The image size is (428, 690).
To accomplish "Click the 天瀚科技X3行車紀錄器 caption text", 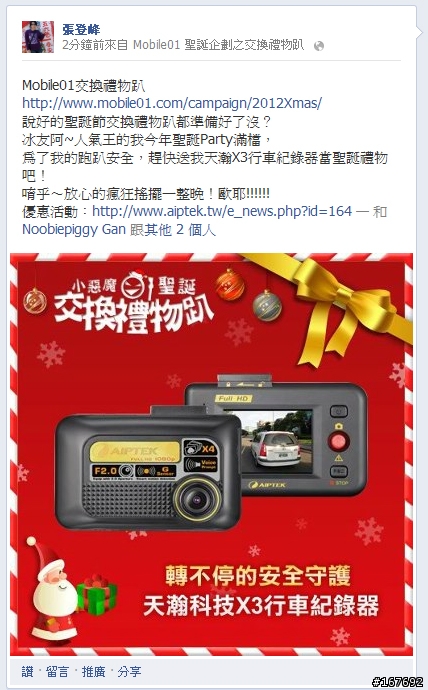I will point(261,606).
